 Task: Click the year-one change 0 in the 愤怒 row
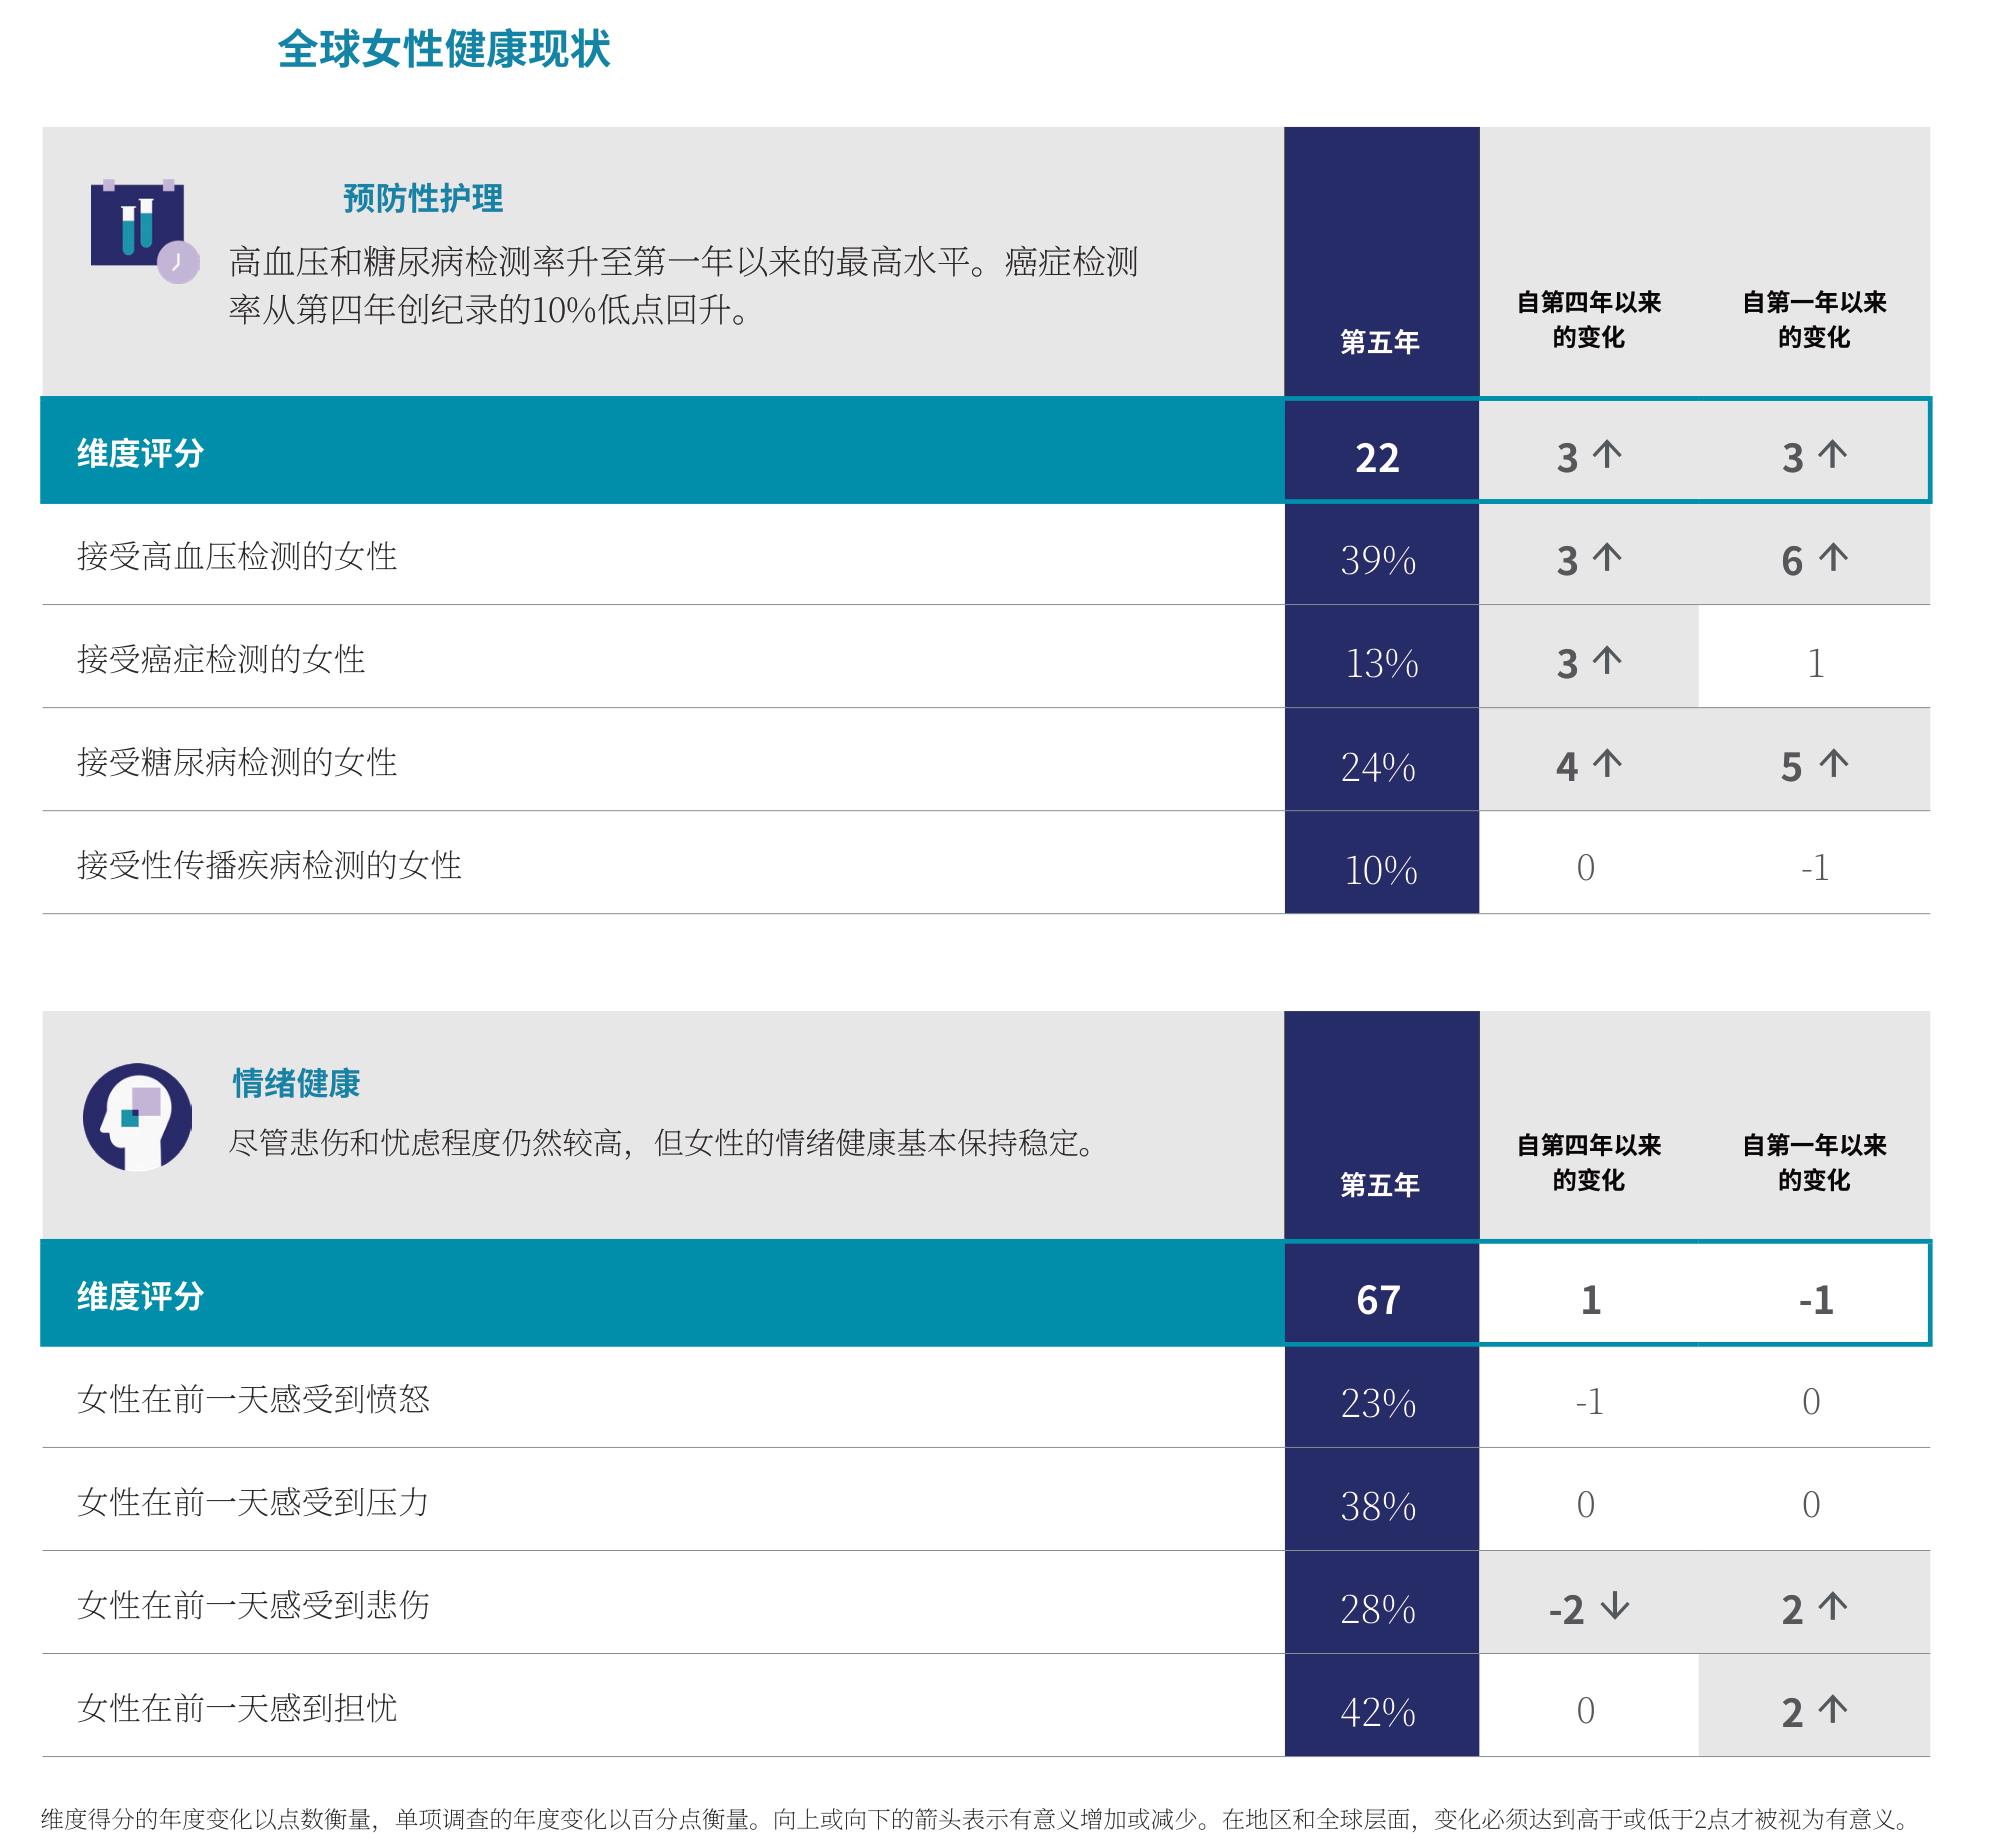click(1811, 1401)
